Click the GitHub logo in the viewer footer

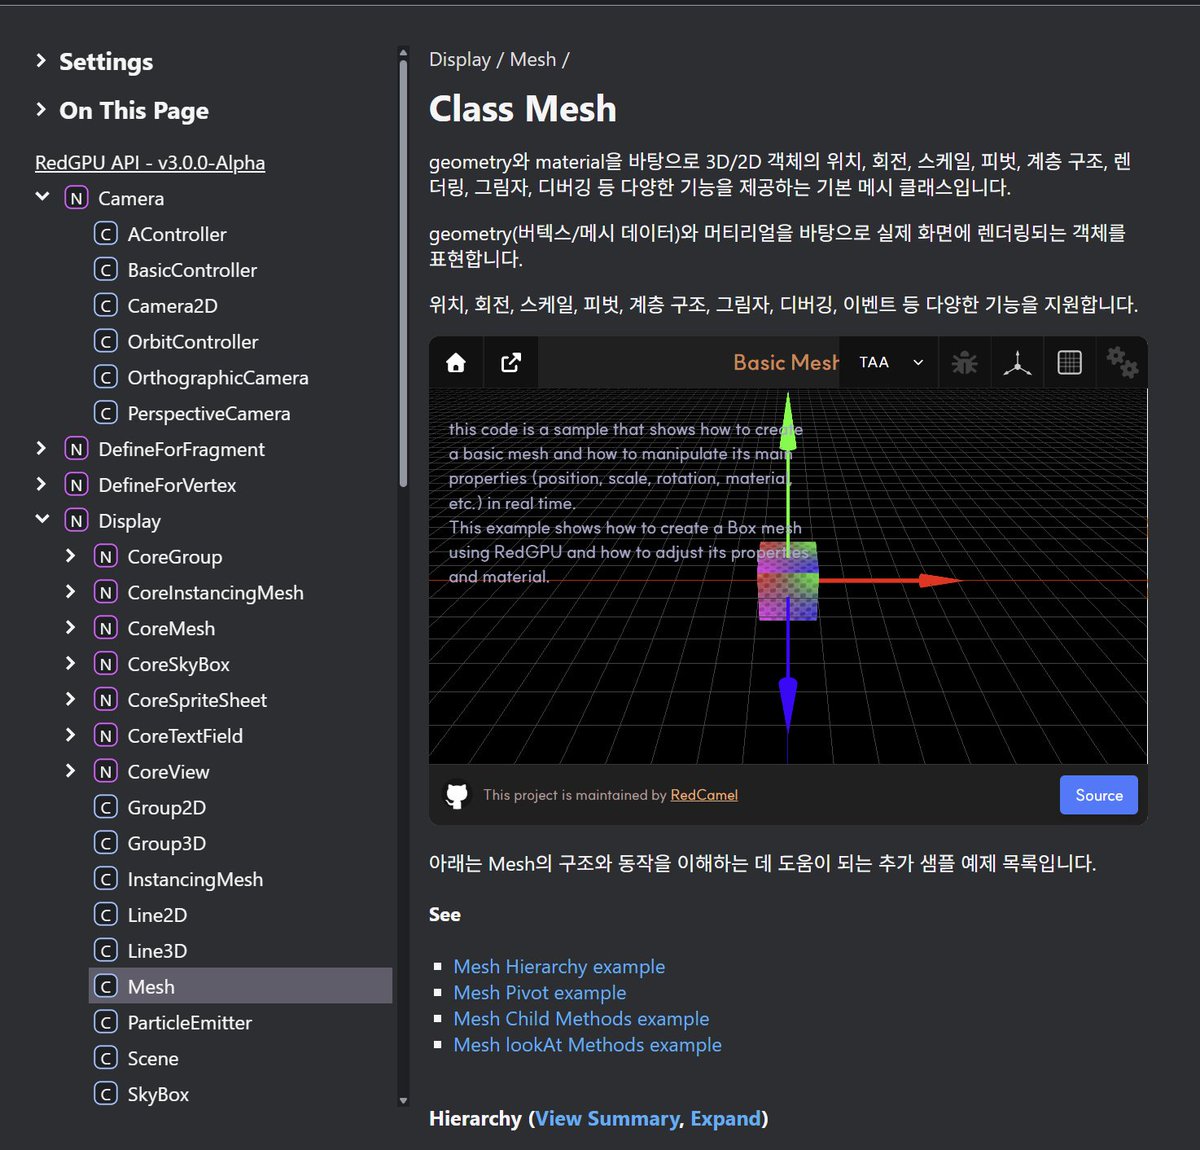[457, 795]
